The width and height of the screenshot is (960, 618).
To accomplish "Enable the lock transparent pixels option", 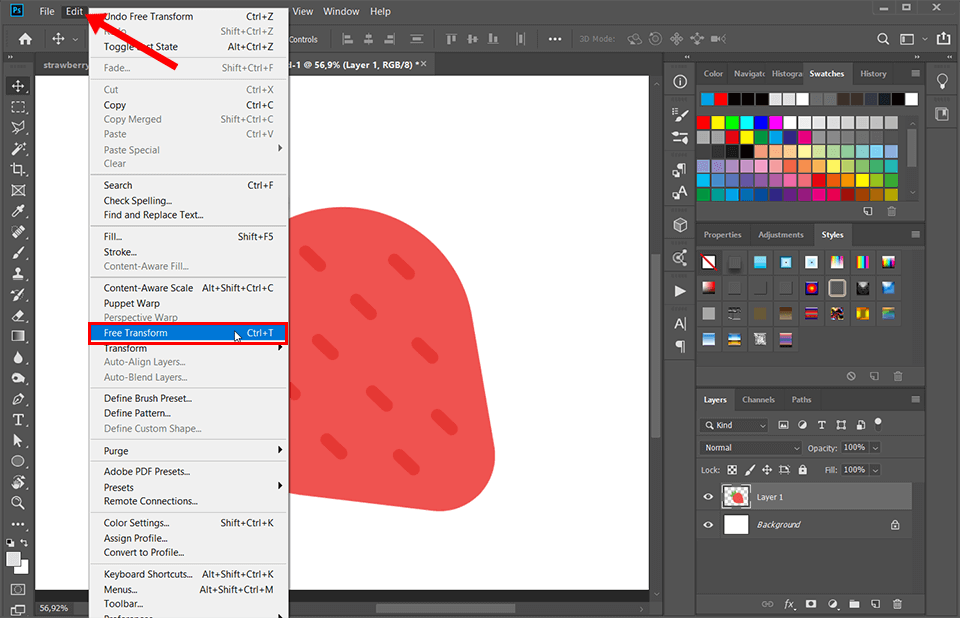I will coord(732,470).
